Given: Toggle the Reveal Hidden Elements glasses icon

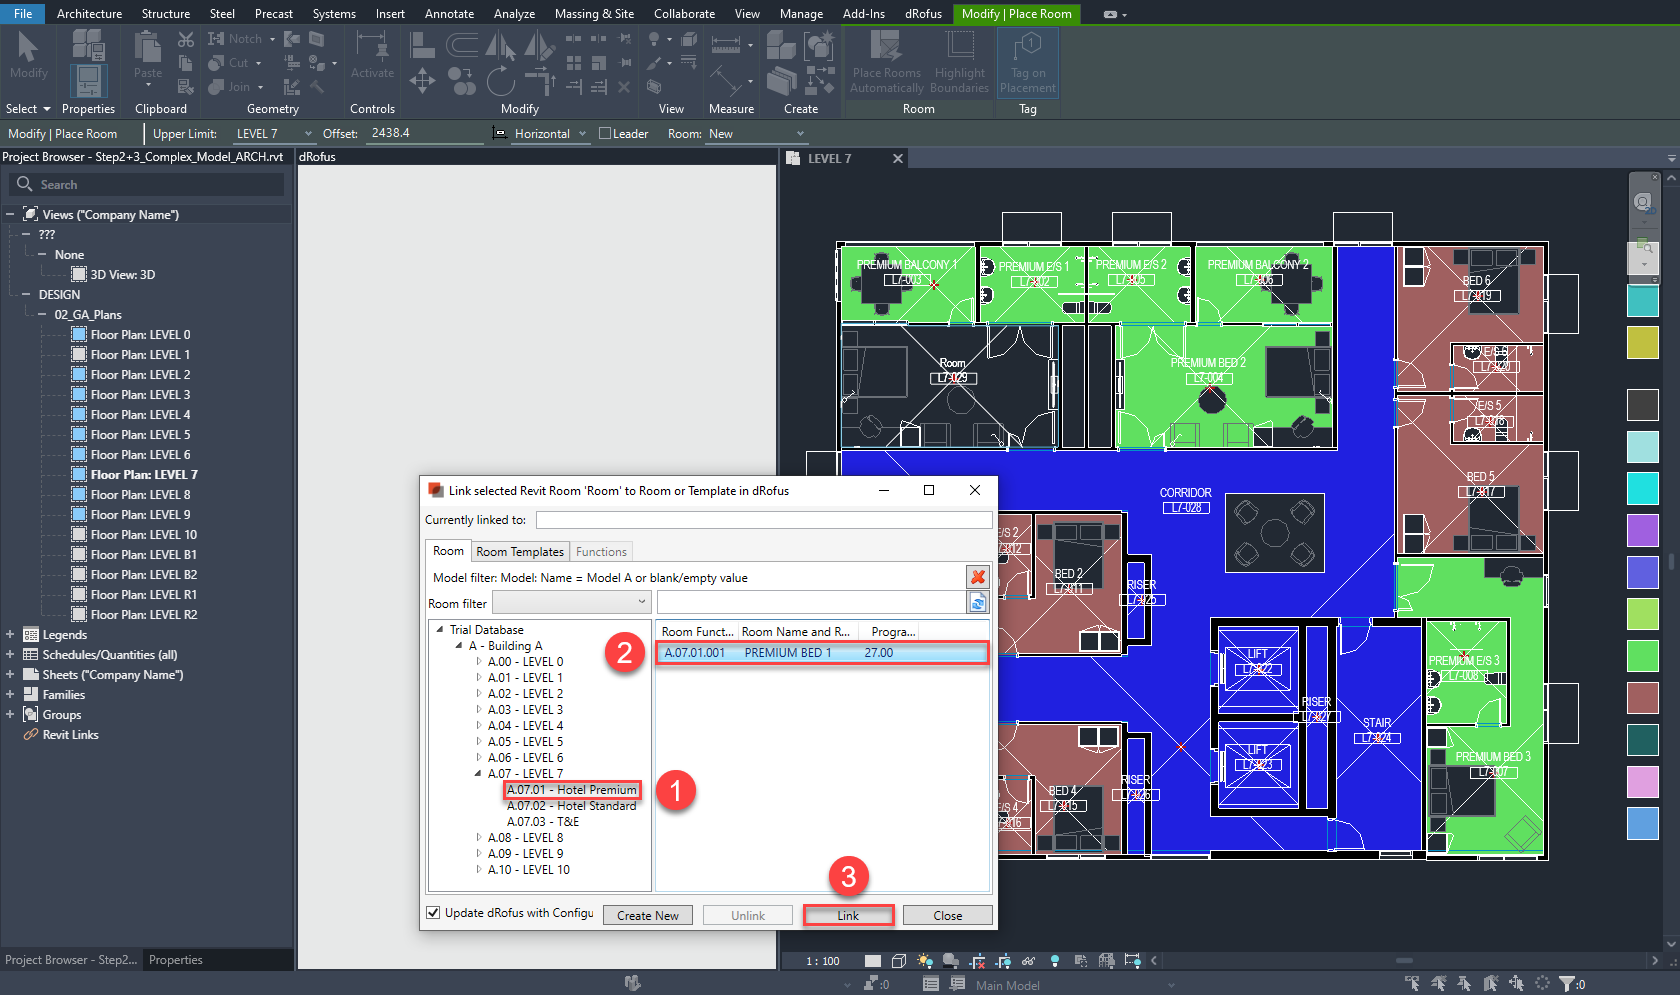Looking at the screenshot, I should (1029, 960).
